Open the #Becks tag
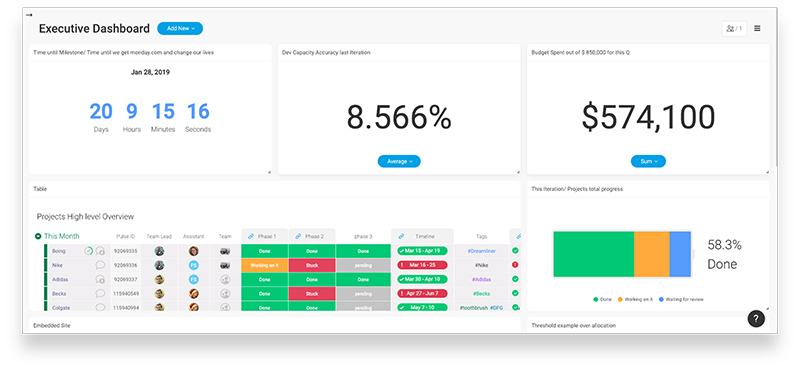 pos(482,293)
